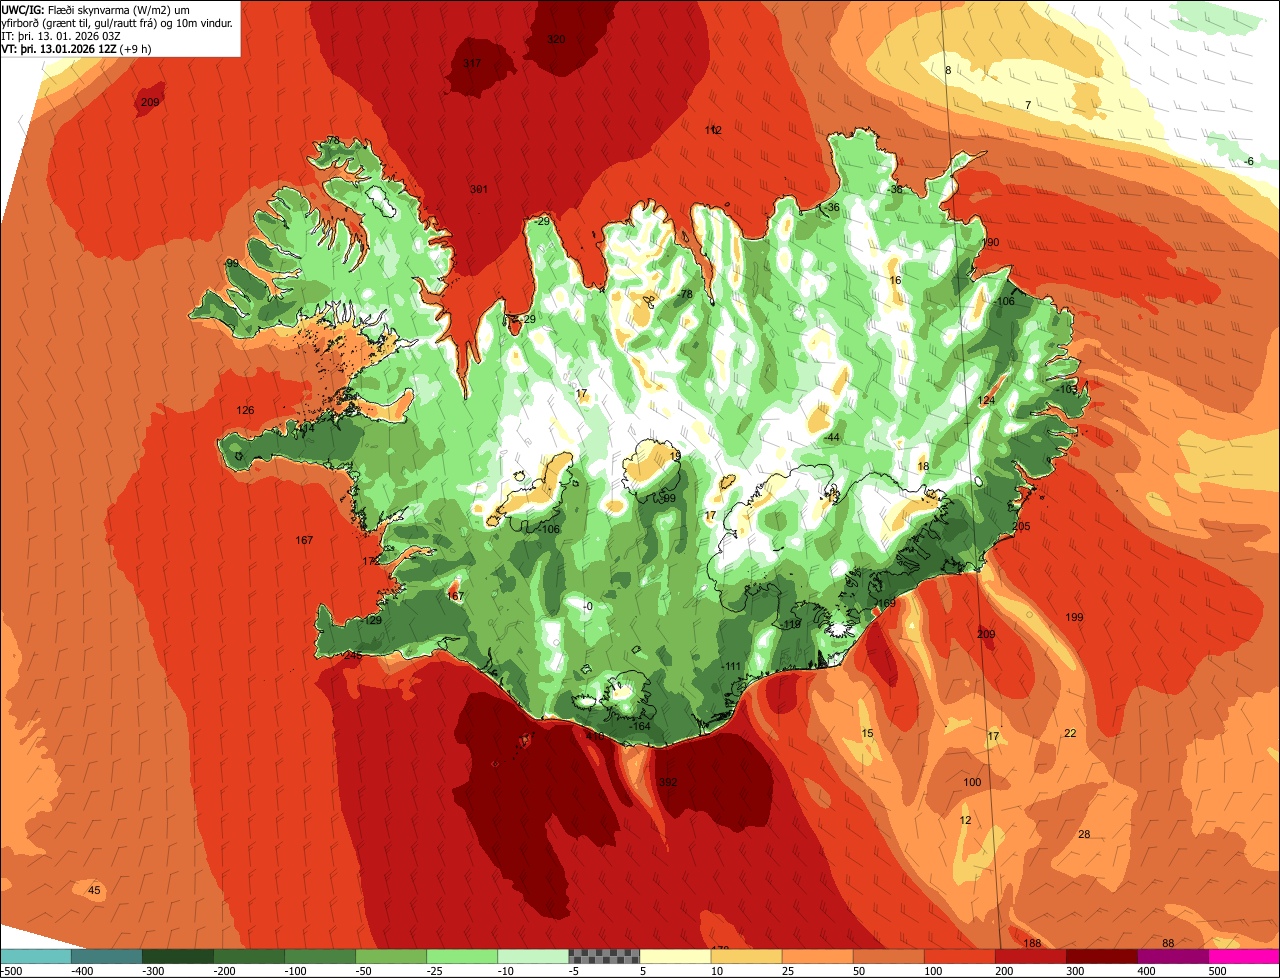Click the map value 188 near bottom edge
The height and width of the screenshot is (978, 1280).
pos(1033,944)
